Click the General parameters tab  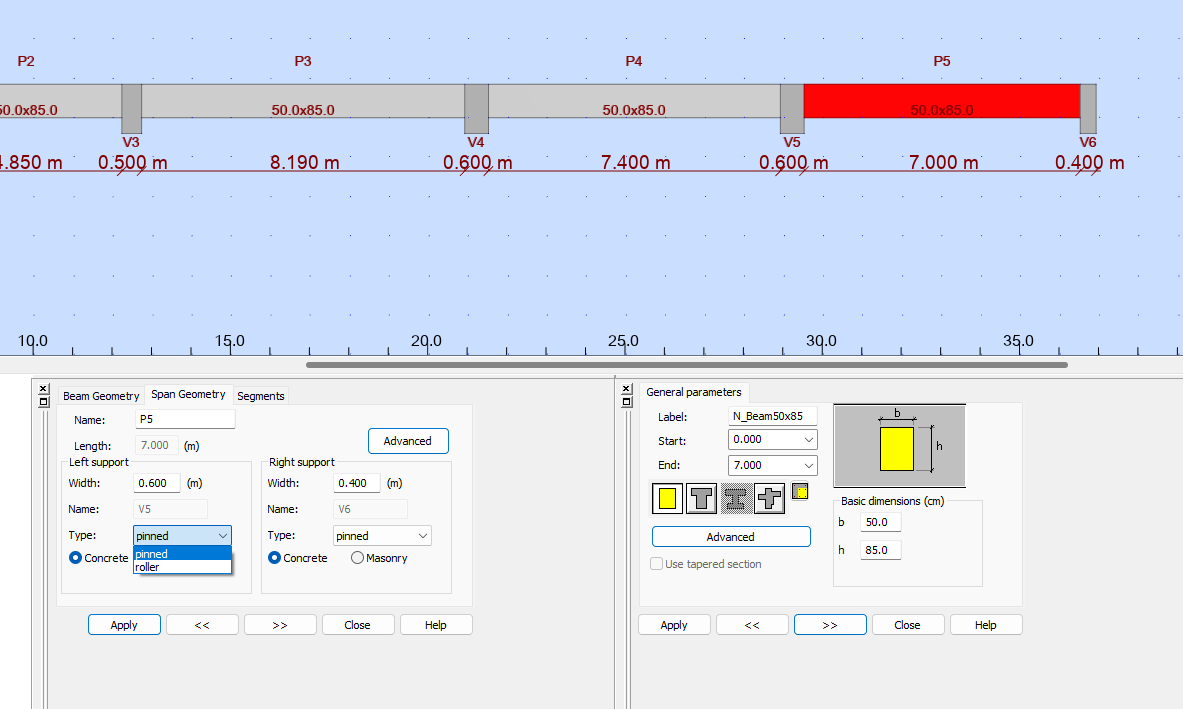(694, 392)
